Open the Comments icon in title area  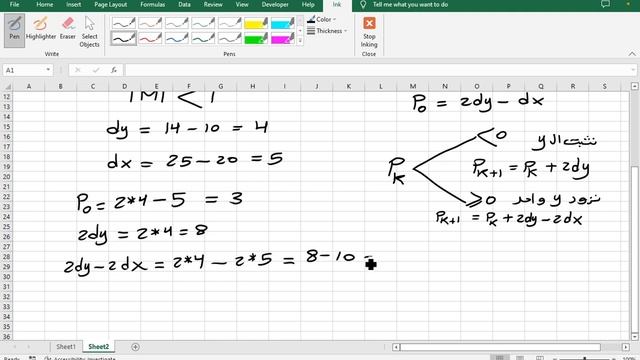tap(605, 4)
